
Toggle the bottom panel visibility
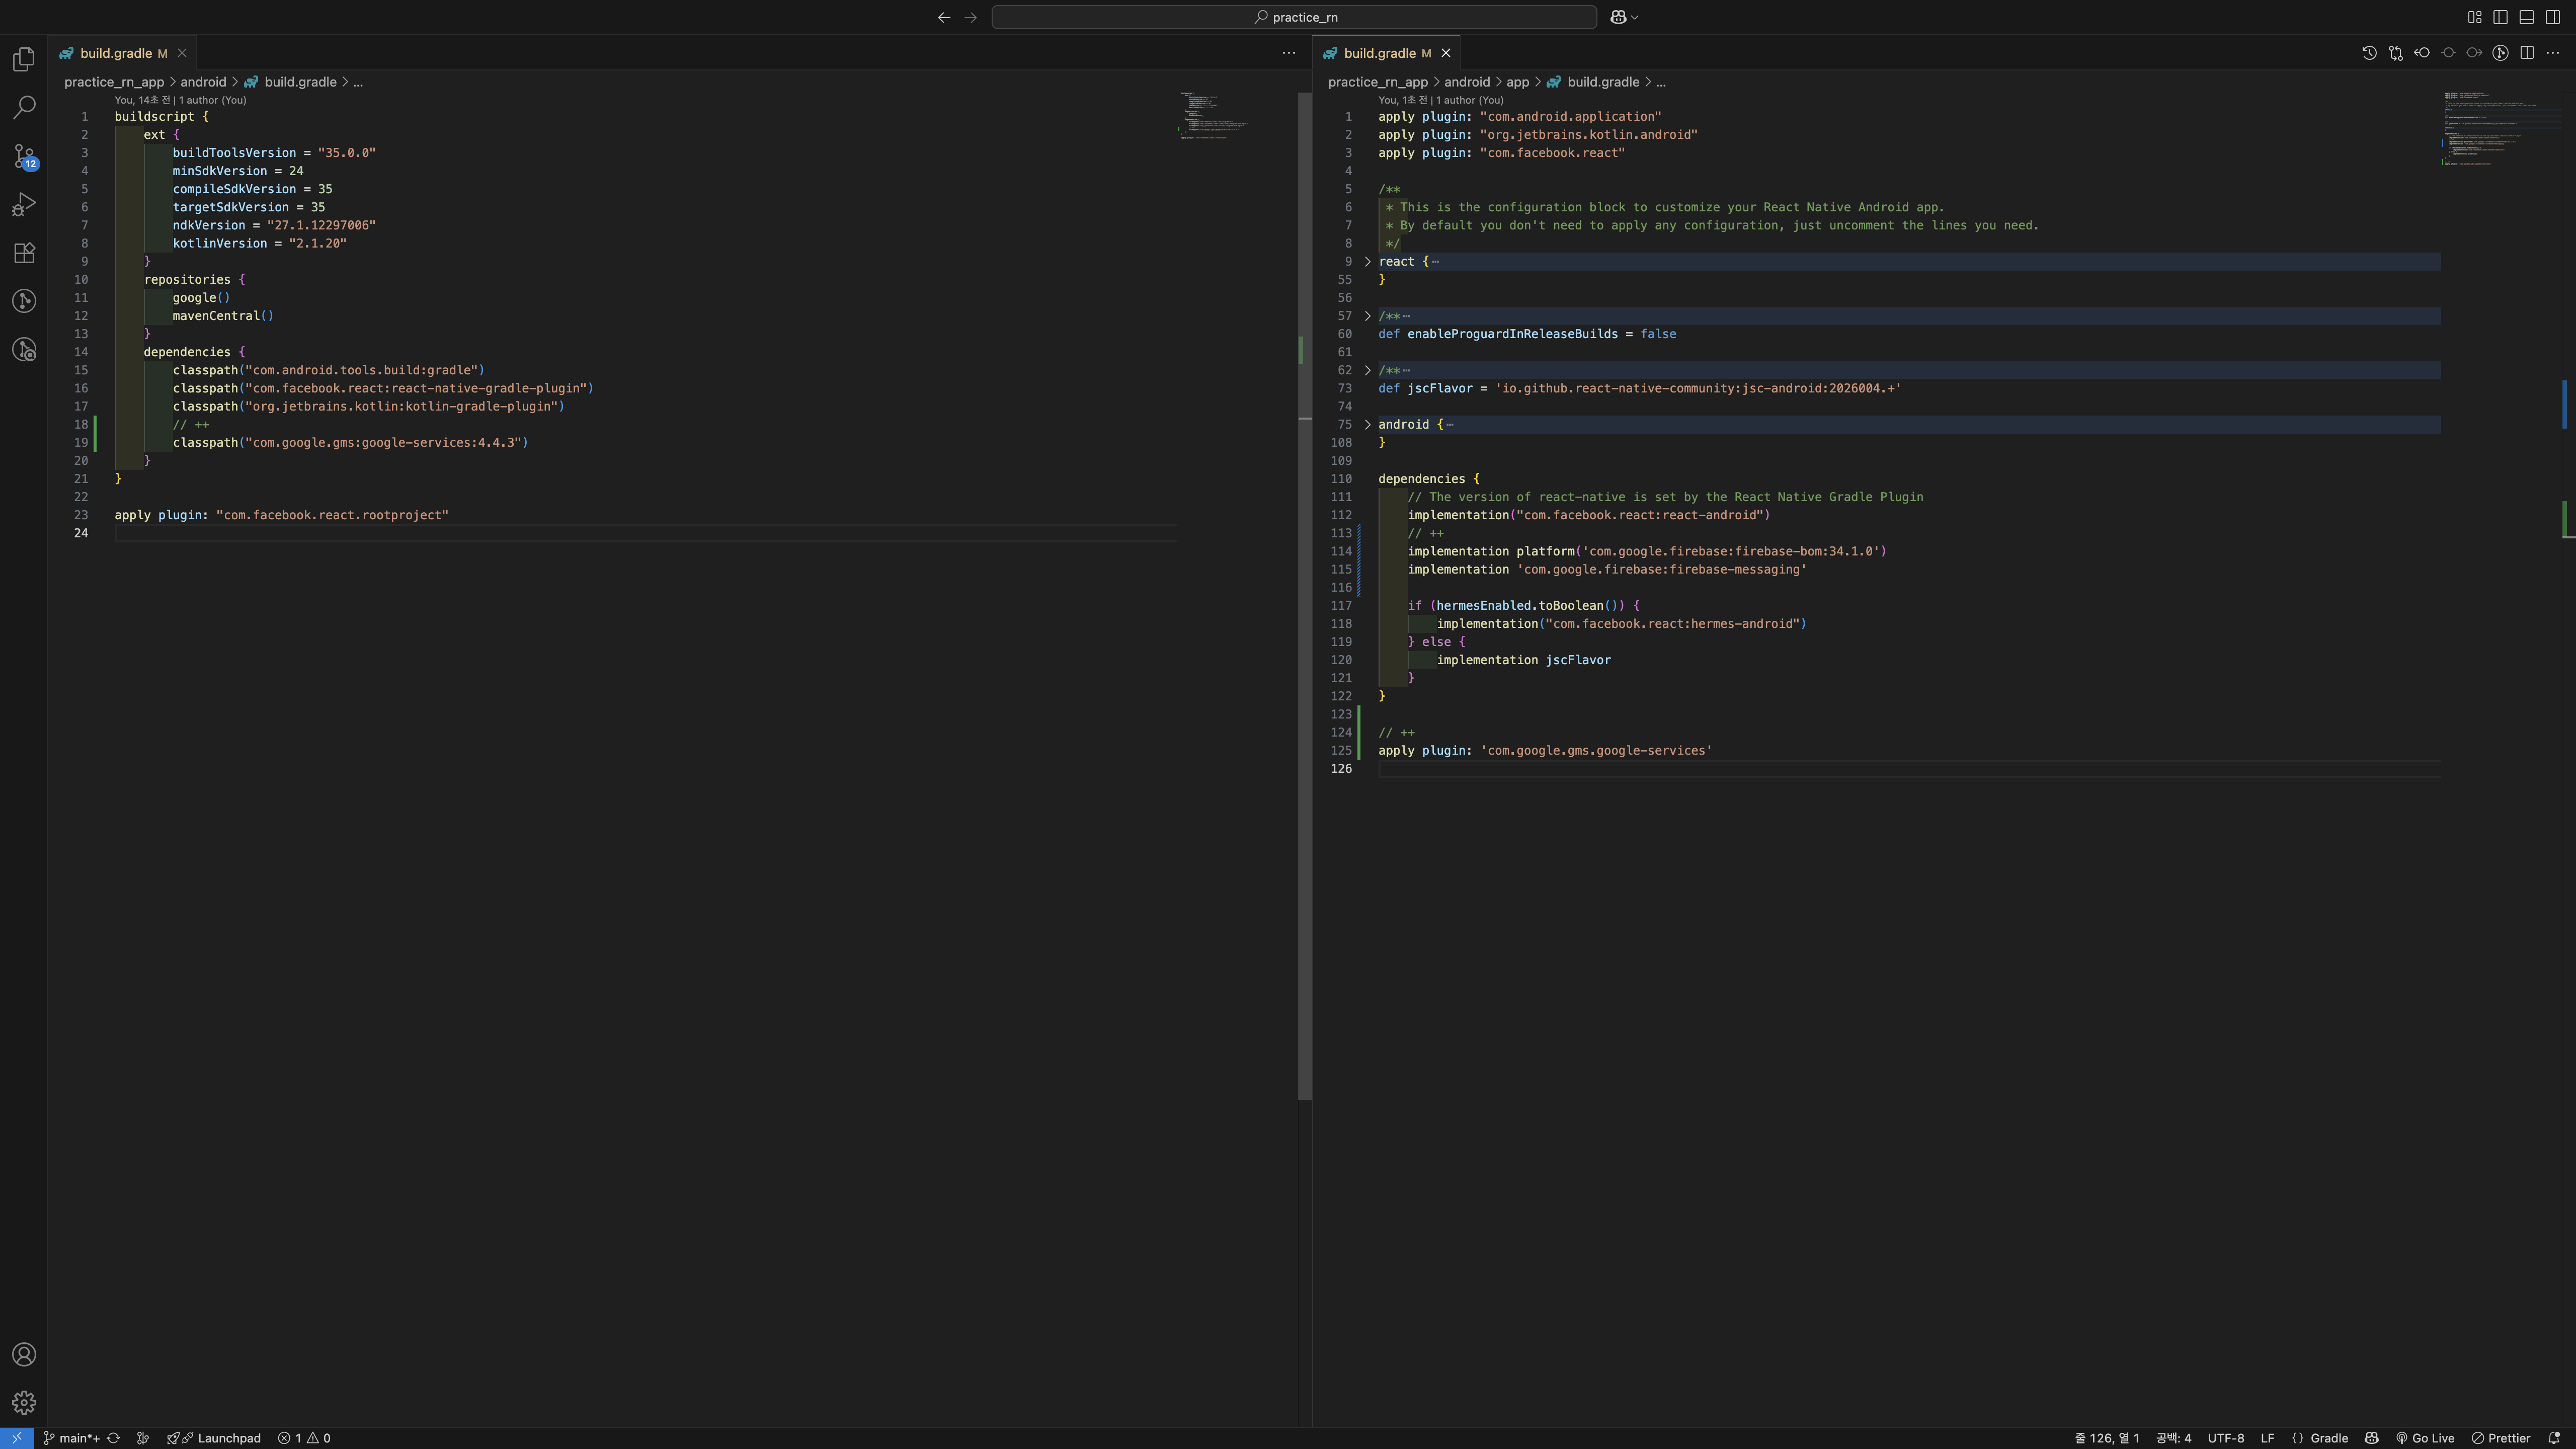click(x=2526, y=17)
